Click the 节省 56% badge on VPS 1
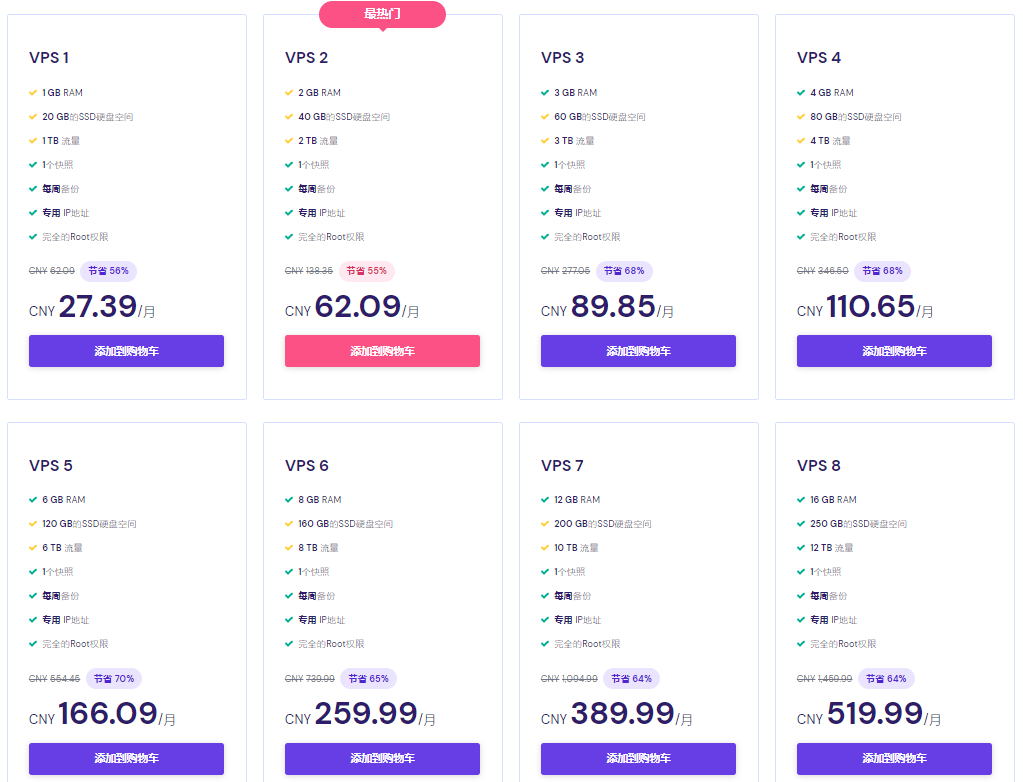The width and height of the screenshot is (1023, 782). (x=108, y=271)
